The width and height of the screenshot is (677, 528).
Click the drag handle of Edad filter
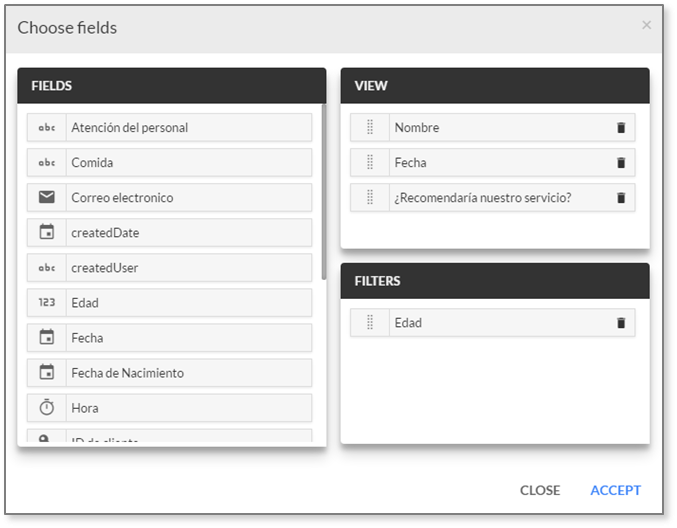[370, 322]
